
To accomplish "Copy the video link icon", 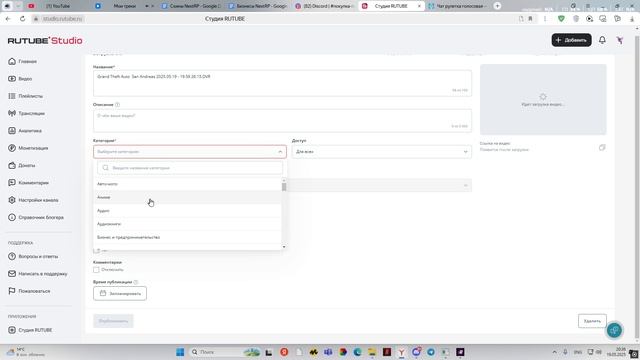I will (602, 147).
